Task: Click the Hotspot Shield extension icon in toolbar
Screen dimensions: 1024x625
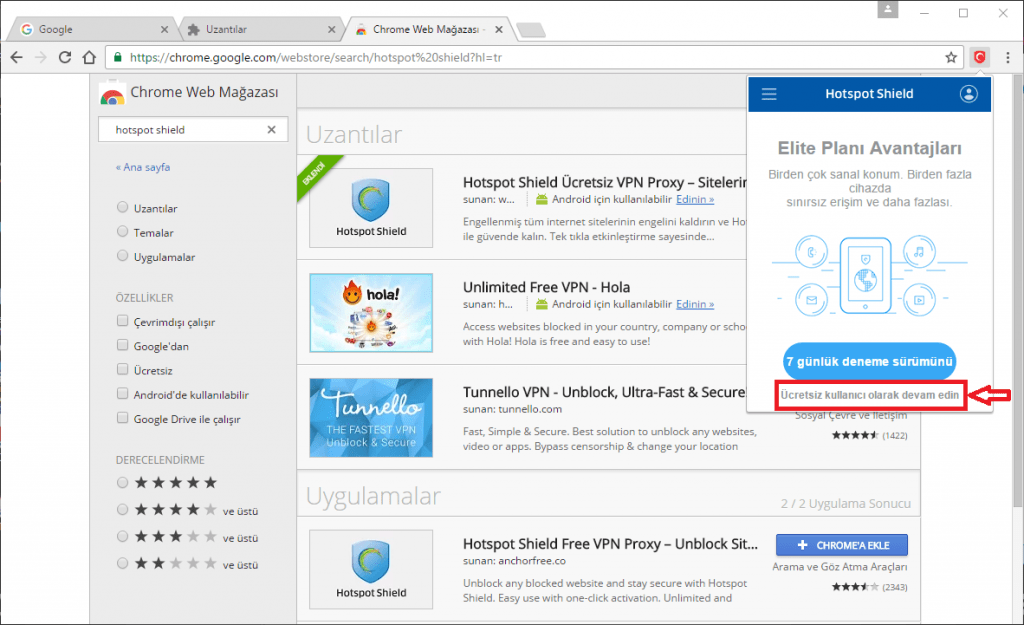Action: tap(979, 57)
